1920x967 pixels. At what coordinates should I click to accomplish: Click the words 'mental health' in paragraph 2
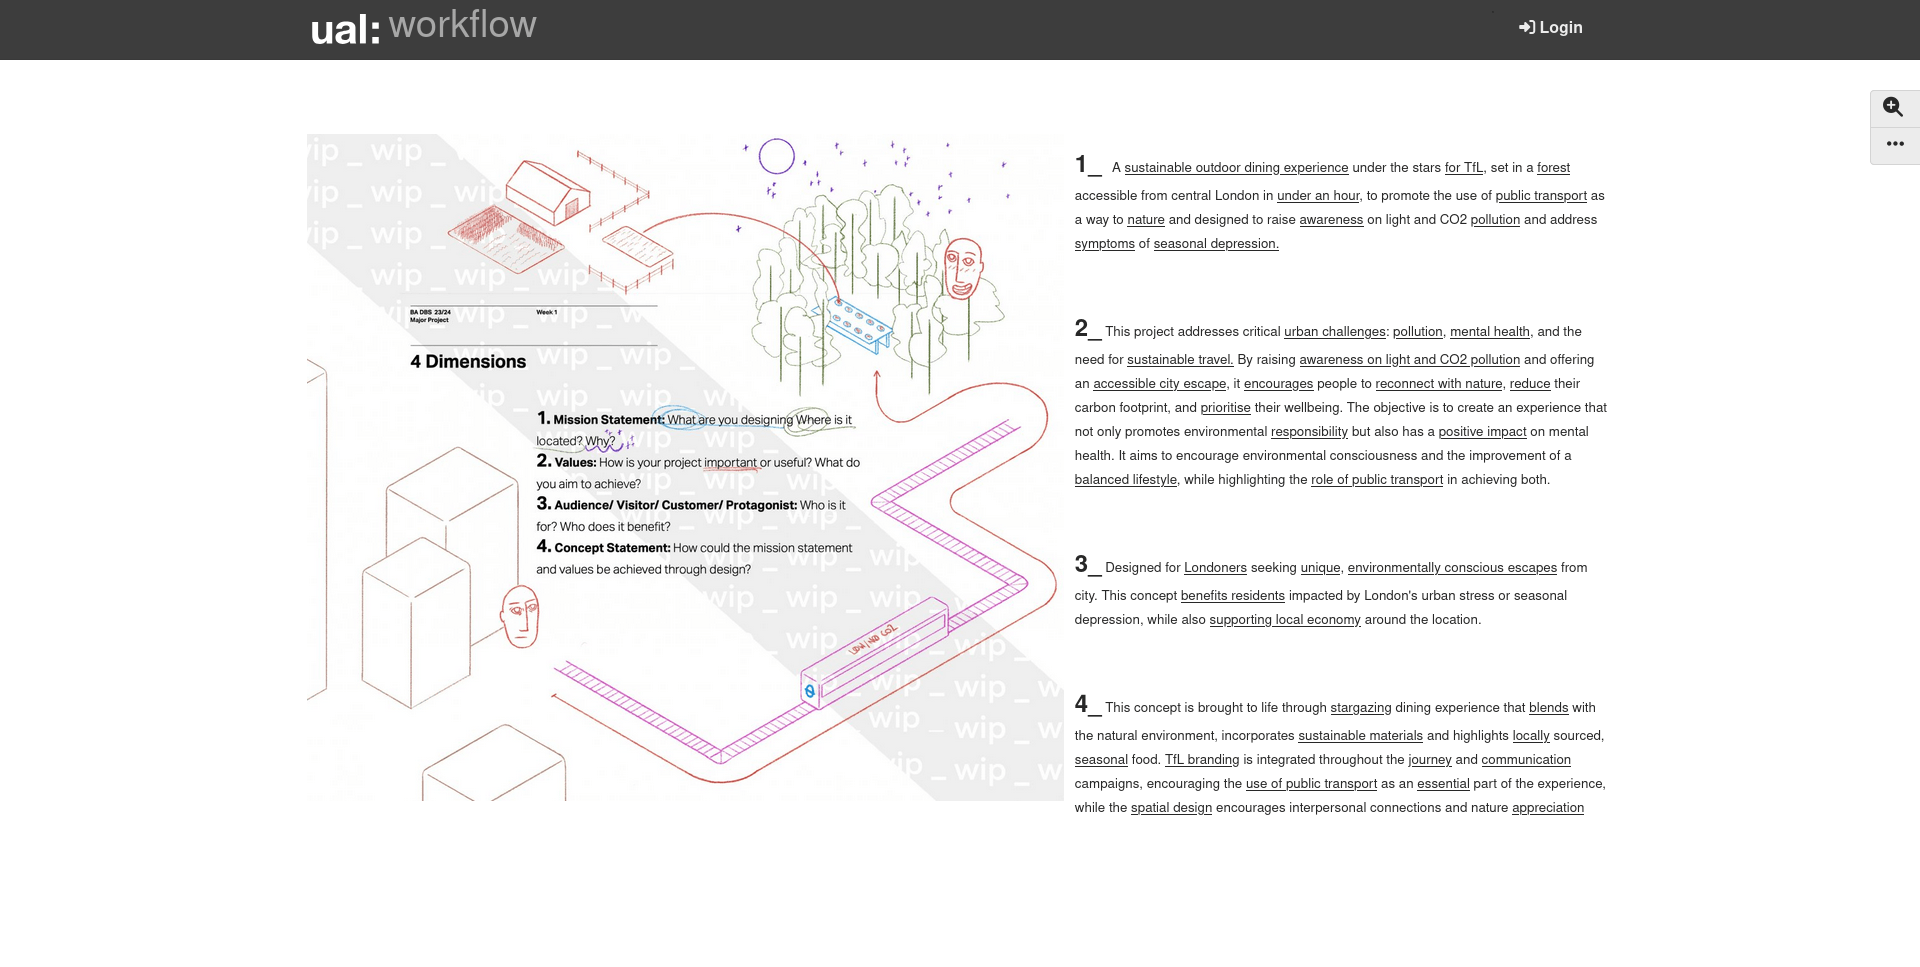(x=1490, y=332)
